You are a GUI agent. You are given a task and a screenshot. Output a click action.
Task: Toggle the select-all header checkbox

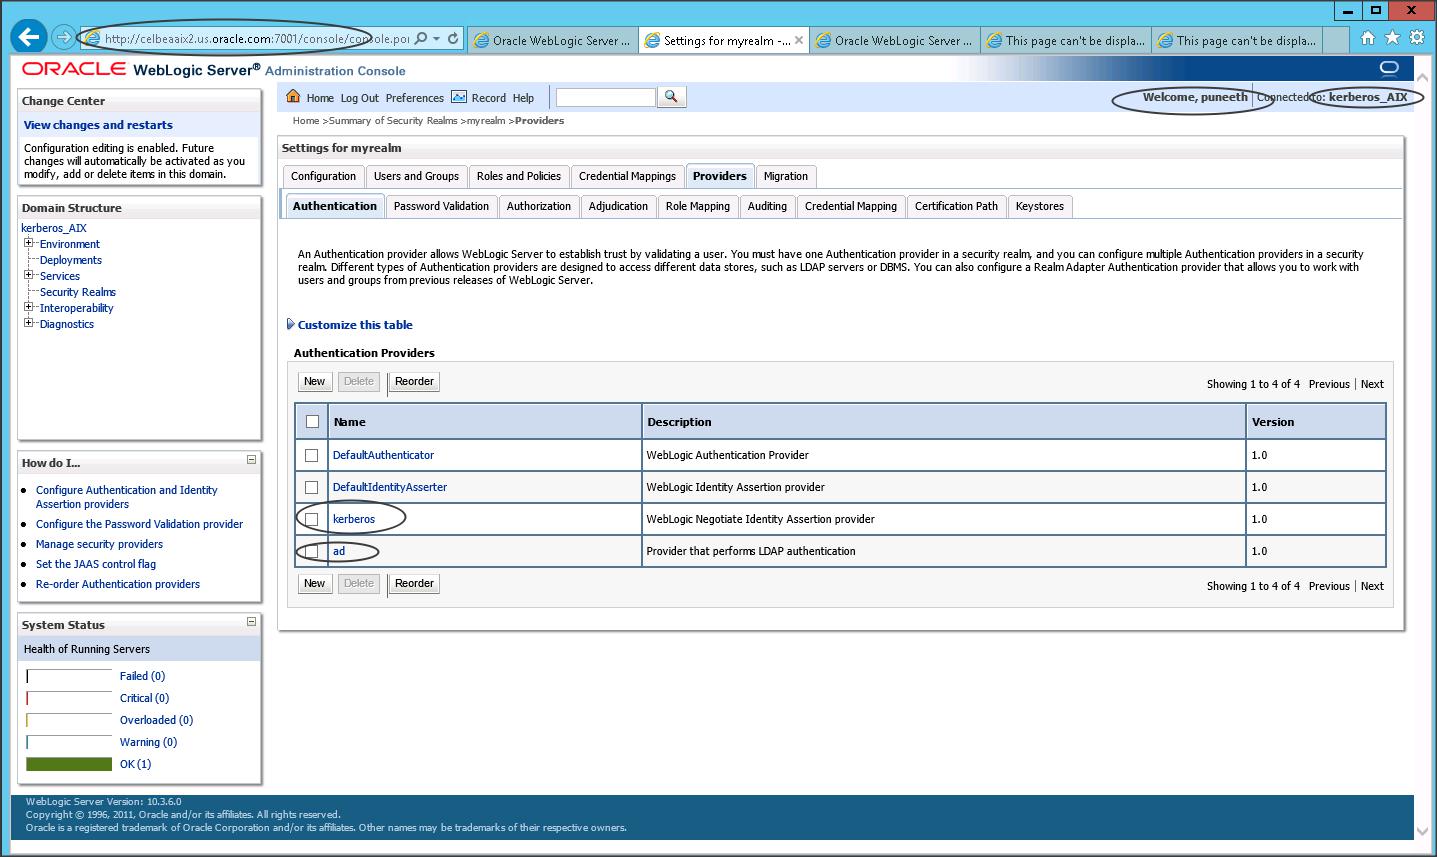(312, 422)
